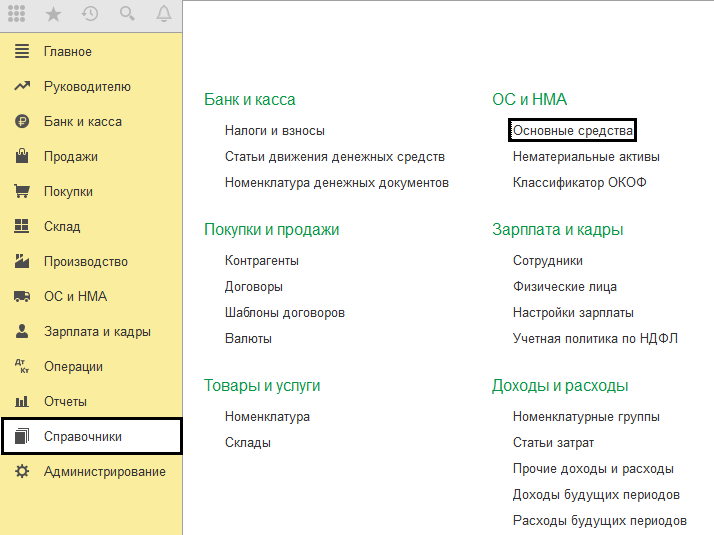Click the green Банк и касса heading

pos(250,99)
